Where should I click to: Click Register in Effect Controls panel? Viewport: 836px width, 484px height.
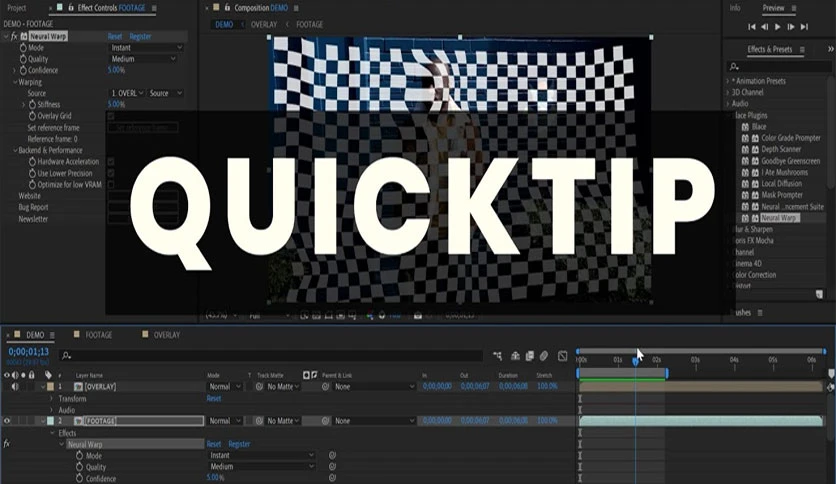point(140,36)
